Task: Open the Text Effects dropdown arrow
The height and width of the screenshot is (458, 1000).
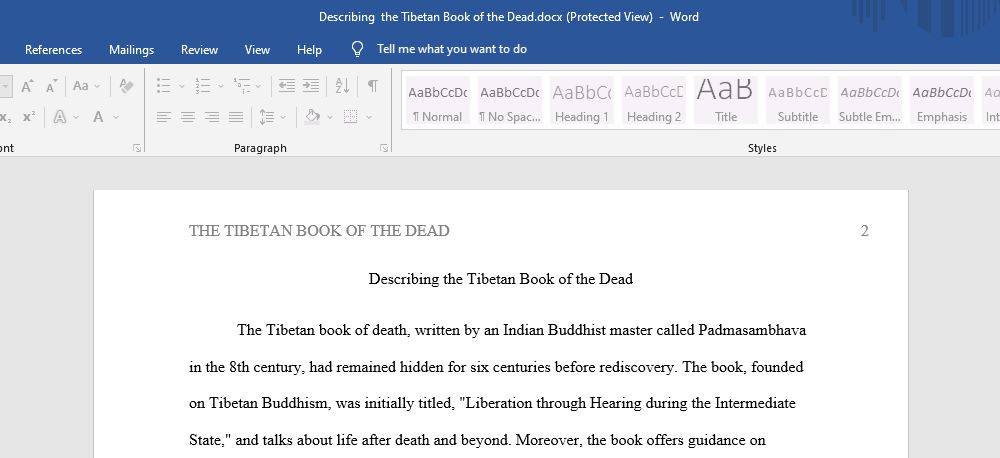Action: [77, 117]
